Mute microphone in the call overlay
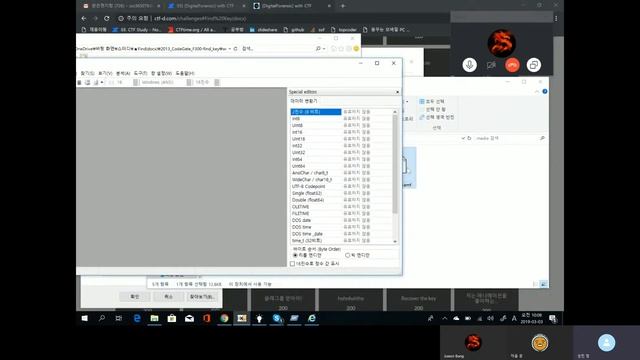Viewport: 640px width, 360px height. 469,65
